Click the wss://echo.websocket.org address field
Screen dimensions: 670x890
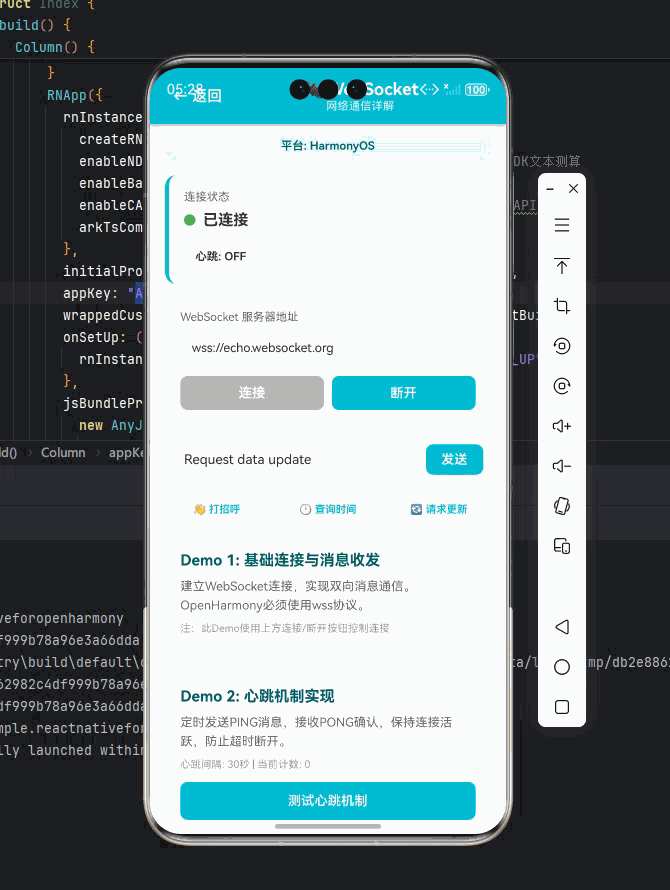pos(328,348)
